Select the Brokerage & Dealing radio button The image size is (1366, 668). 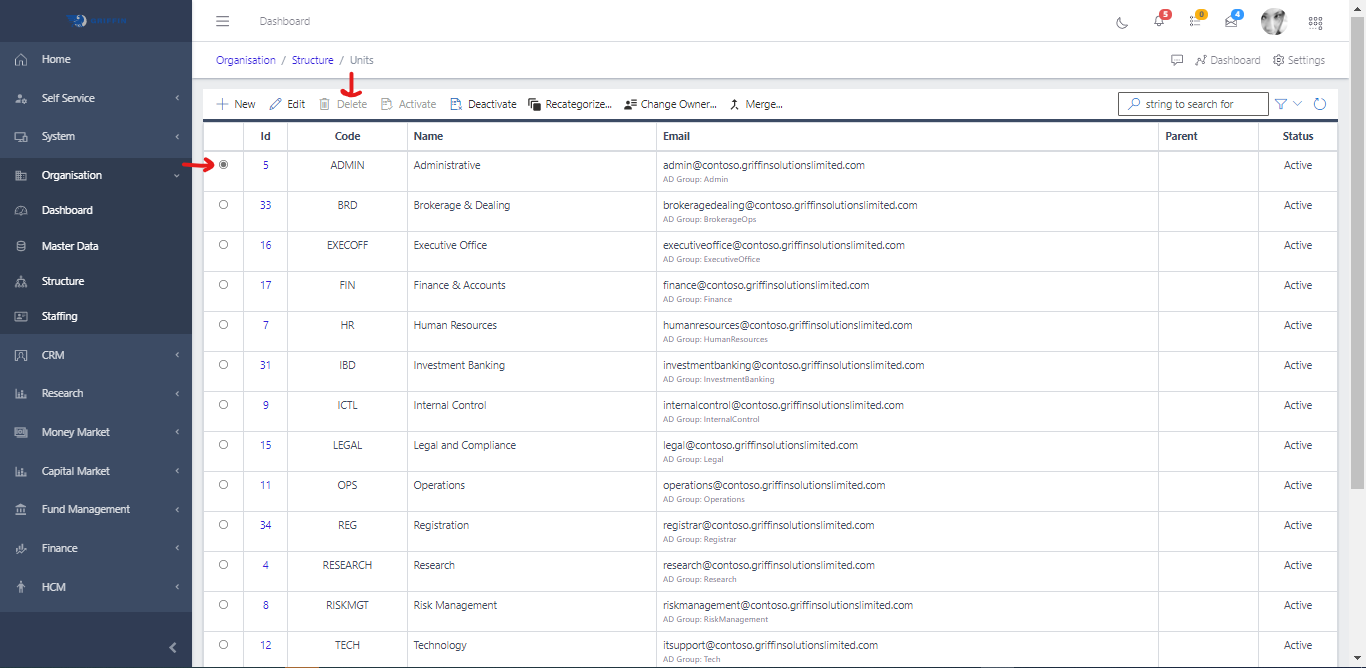pos(223,205)
